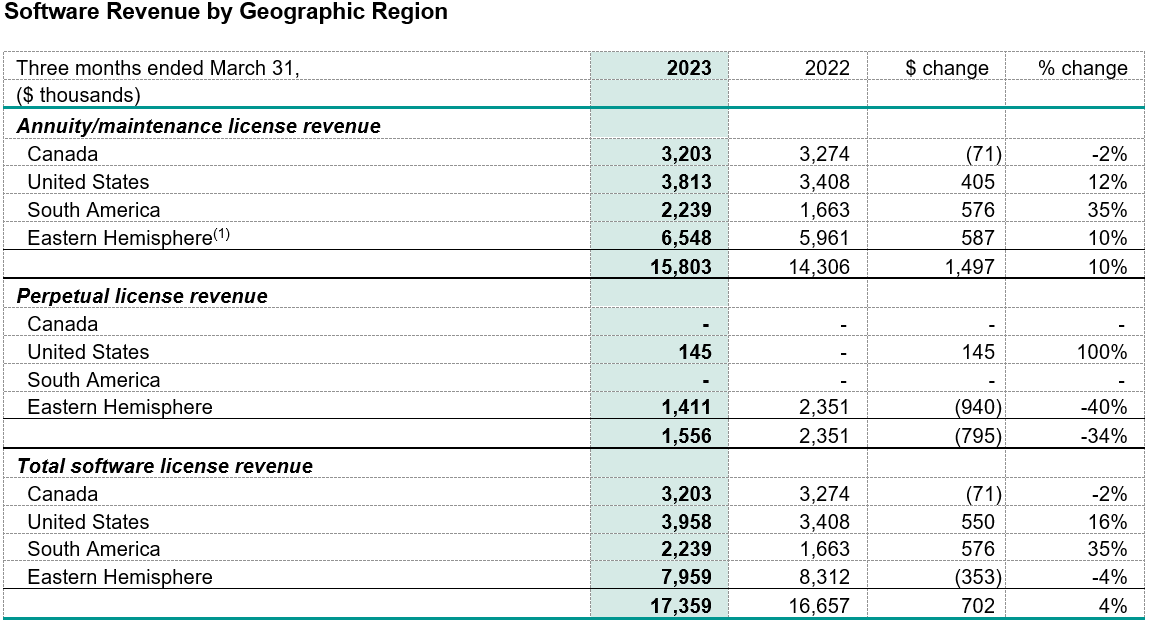1152x625 pixels.
Task: Click the 'Perpetual license revenue' section heading
Action: coord(142,296)
